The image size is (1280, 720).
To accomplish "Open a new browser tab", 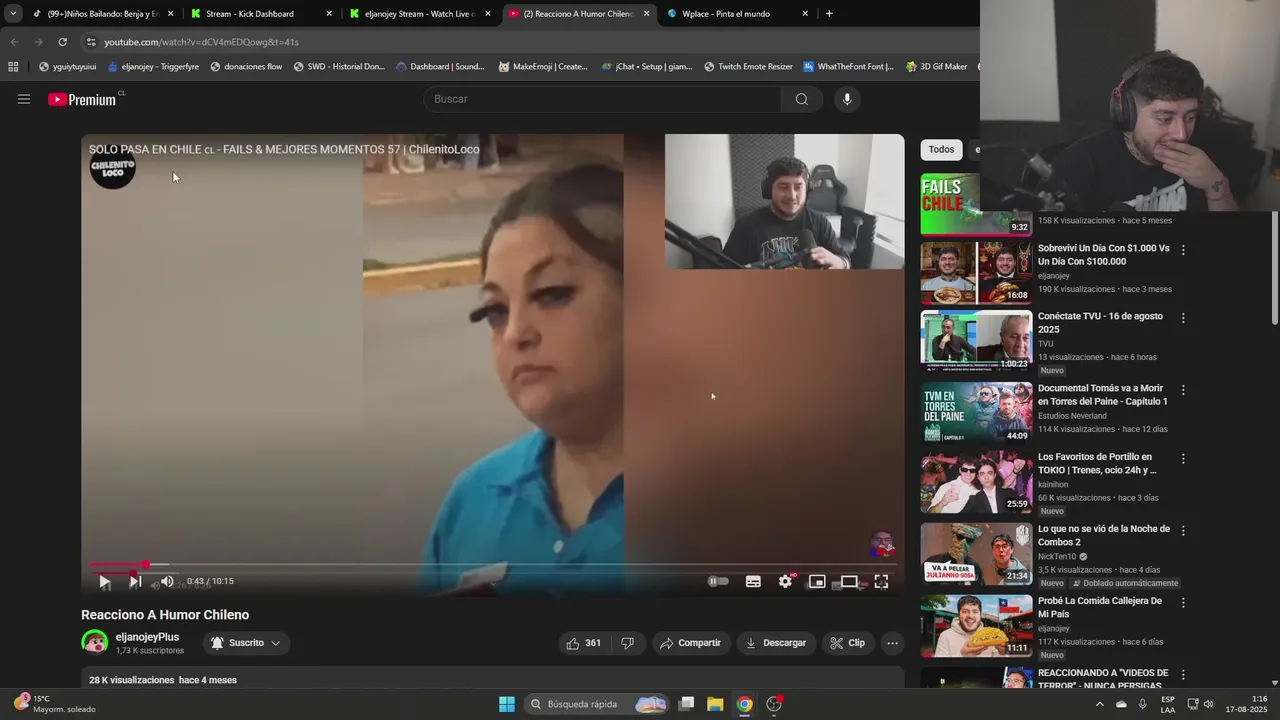I will pyautogui.click(x=829, y=14).
